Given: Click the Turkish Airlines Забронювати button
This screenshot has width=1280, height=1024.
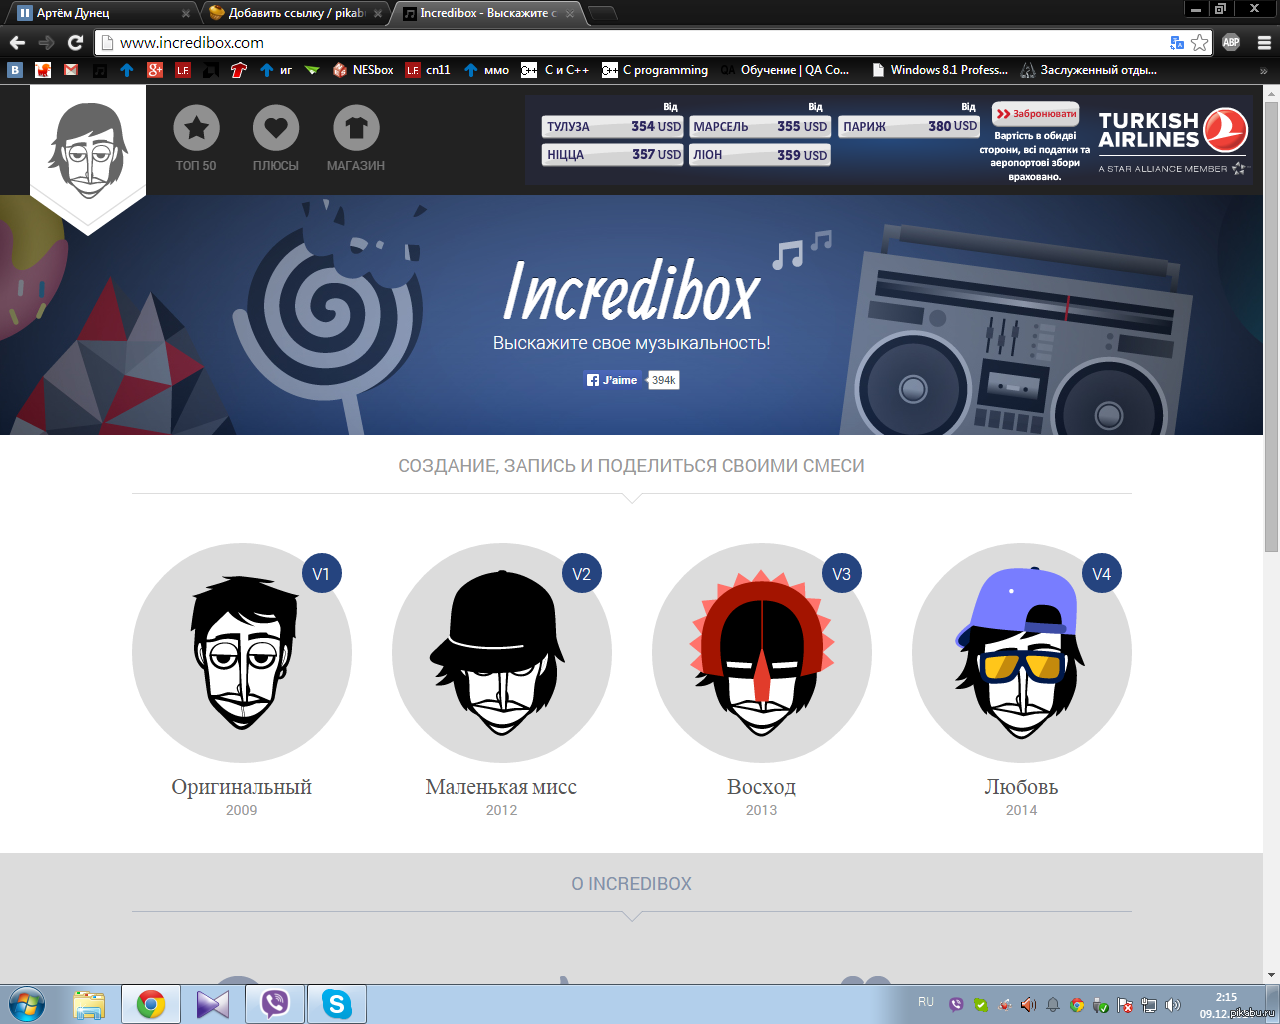Looking at the screenshot, I should click(1036, 114).
